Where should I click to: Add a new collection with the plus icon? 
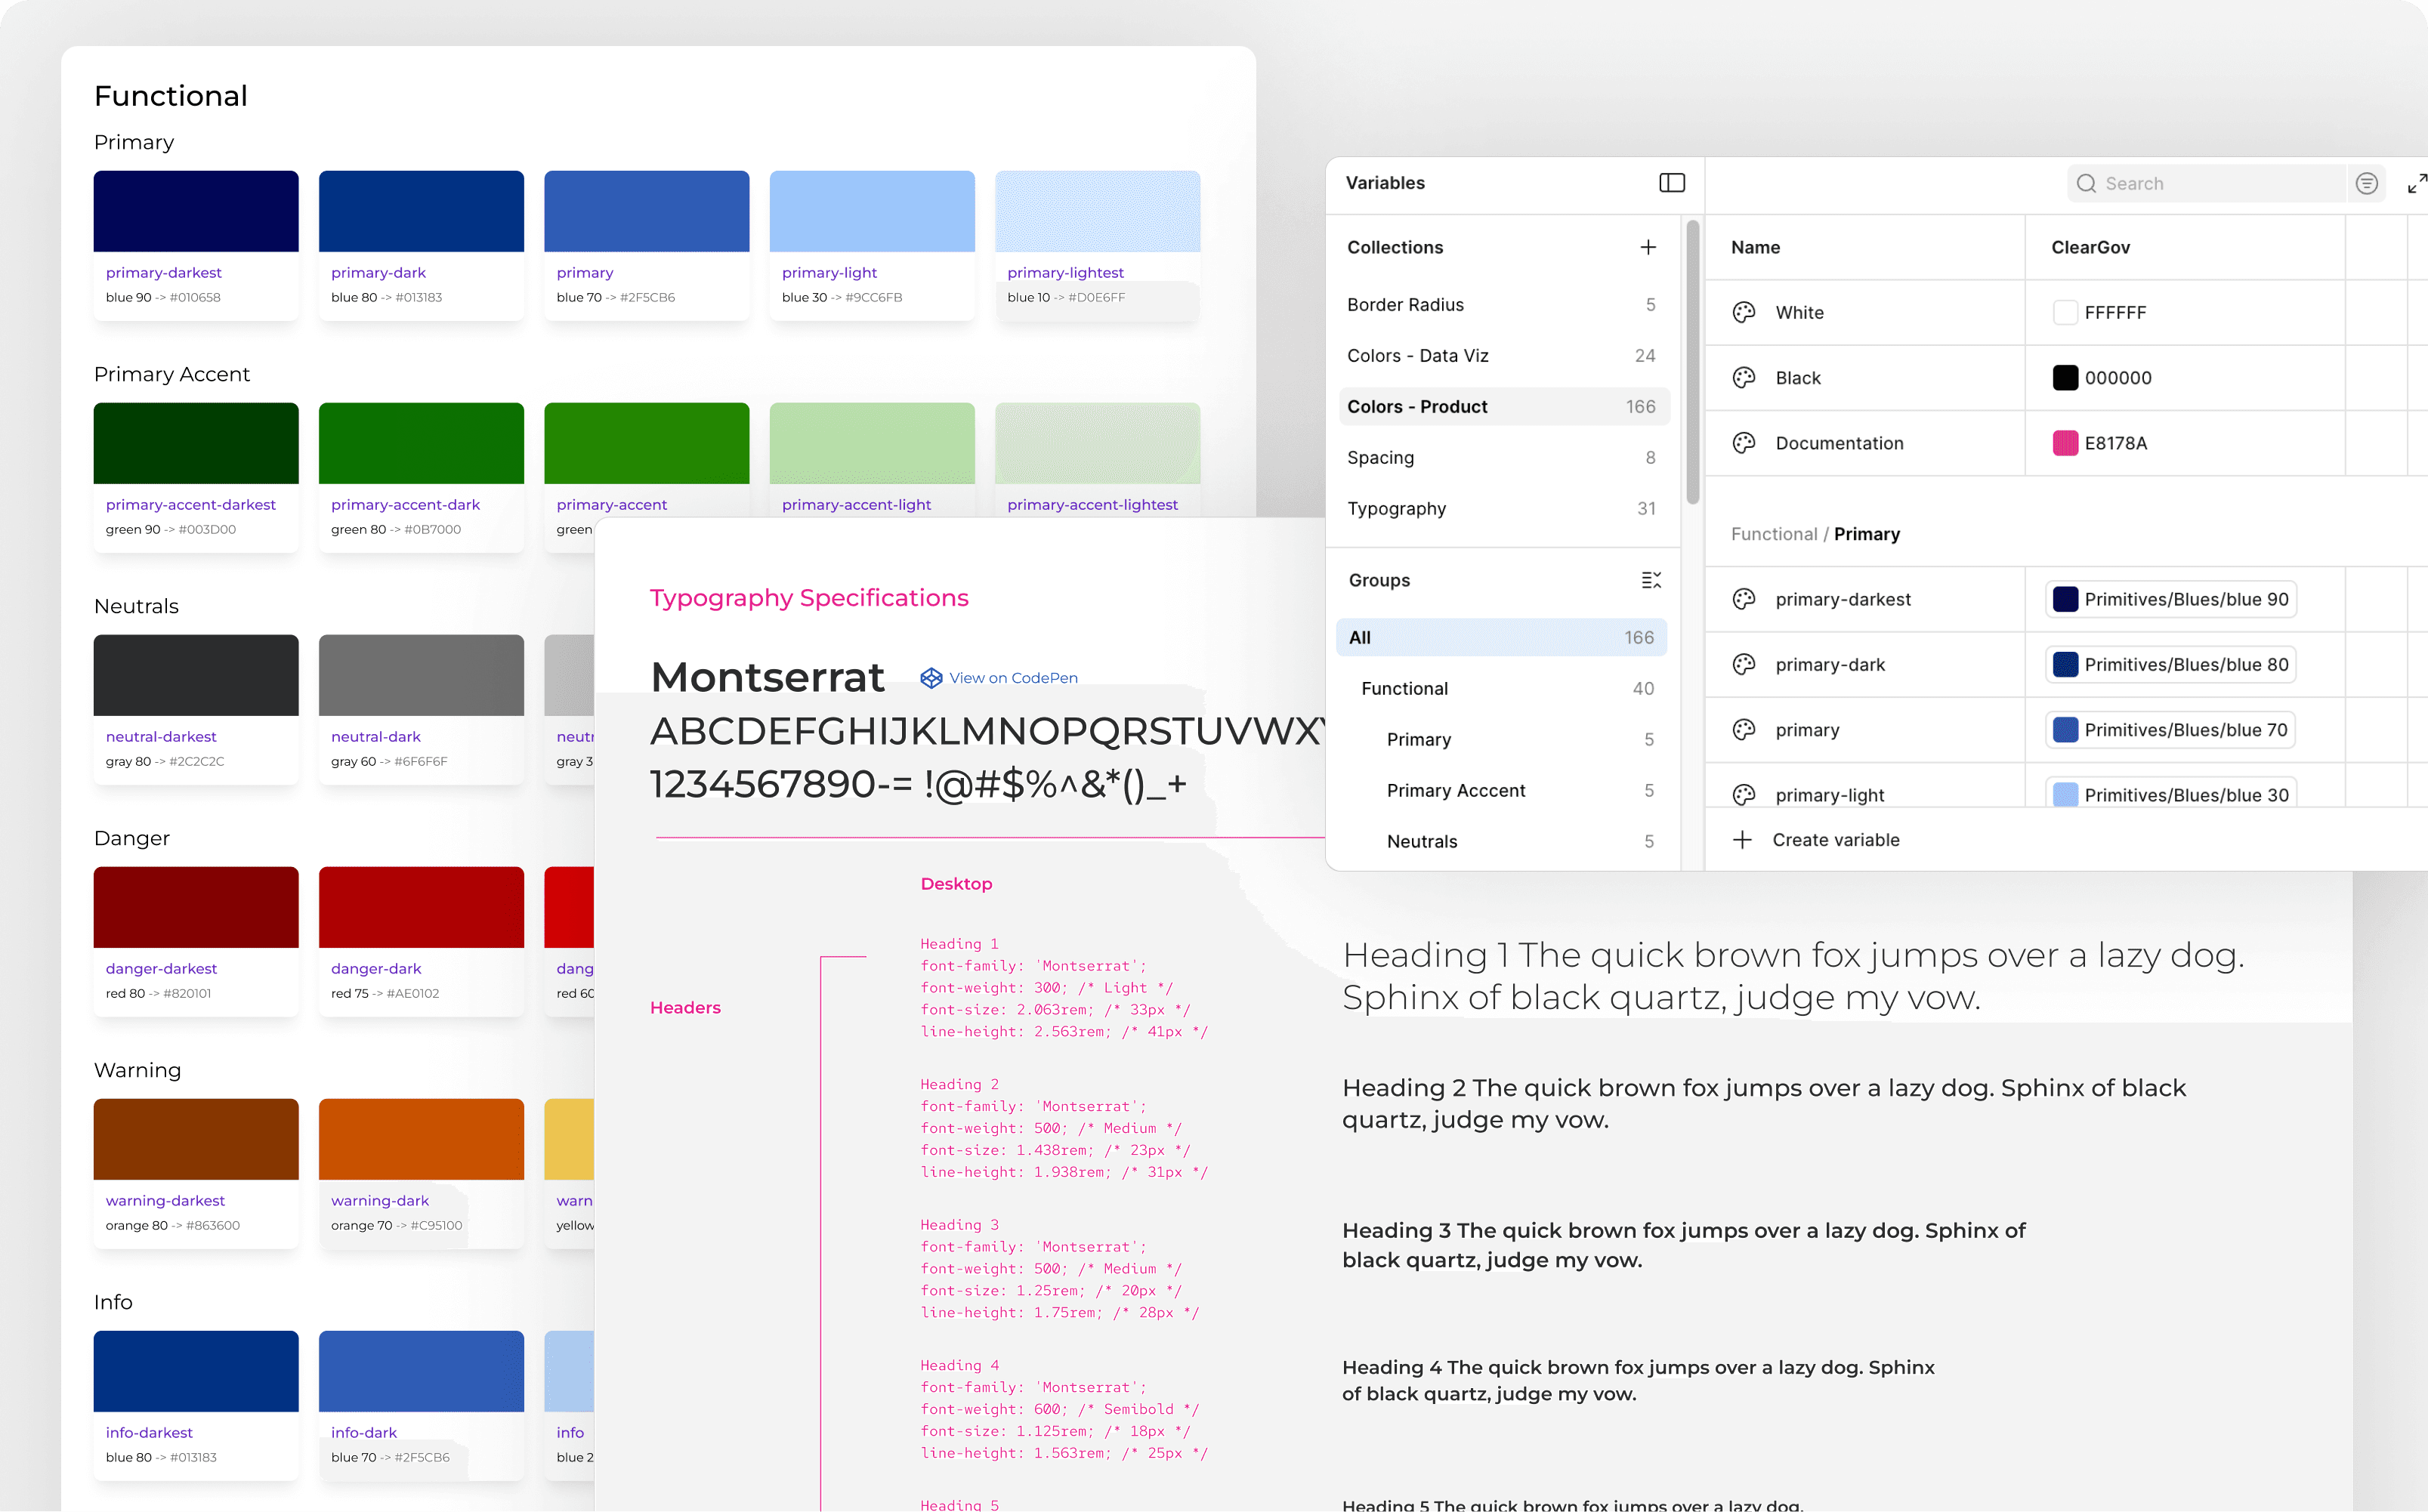coord(1648,247)
